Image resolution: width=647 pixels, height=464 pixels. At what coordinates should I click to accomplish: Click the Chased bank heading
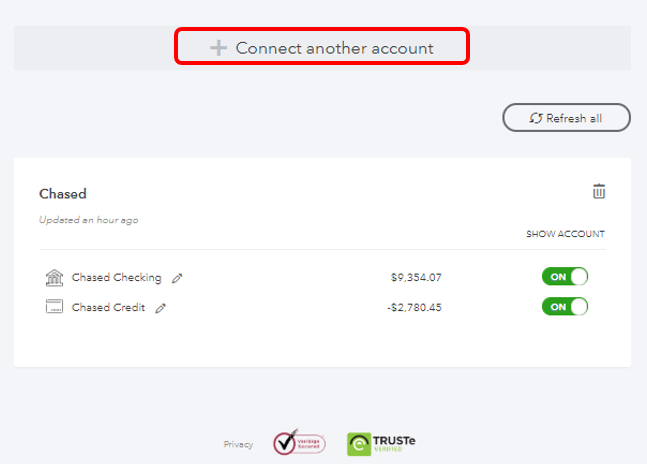[63, 194]
